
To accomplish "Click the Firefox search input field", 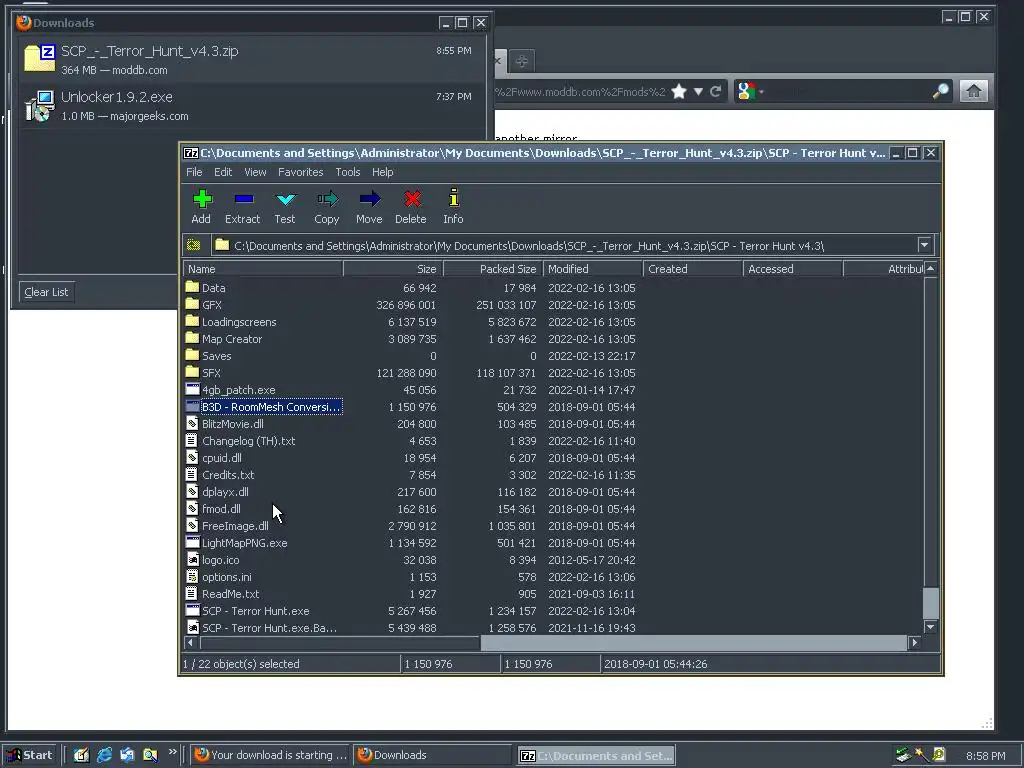I will pos(846,91).
